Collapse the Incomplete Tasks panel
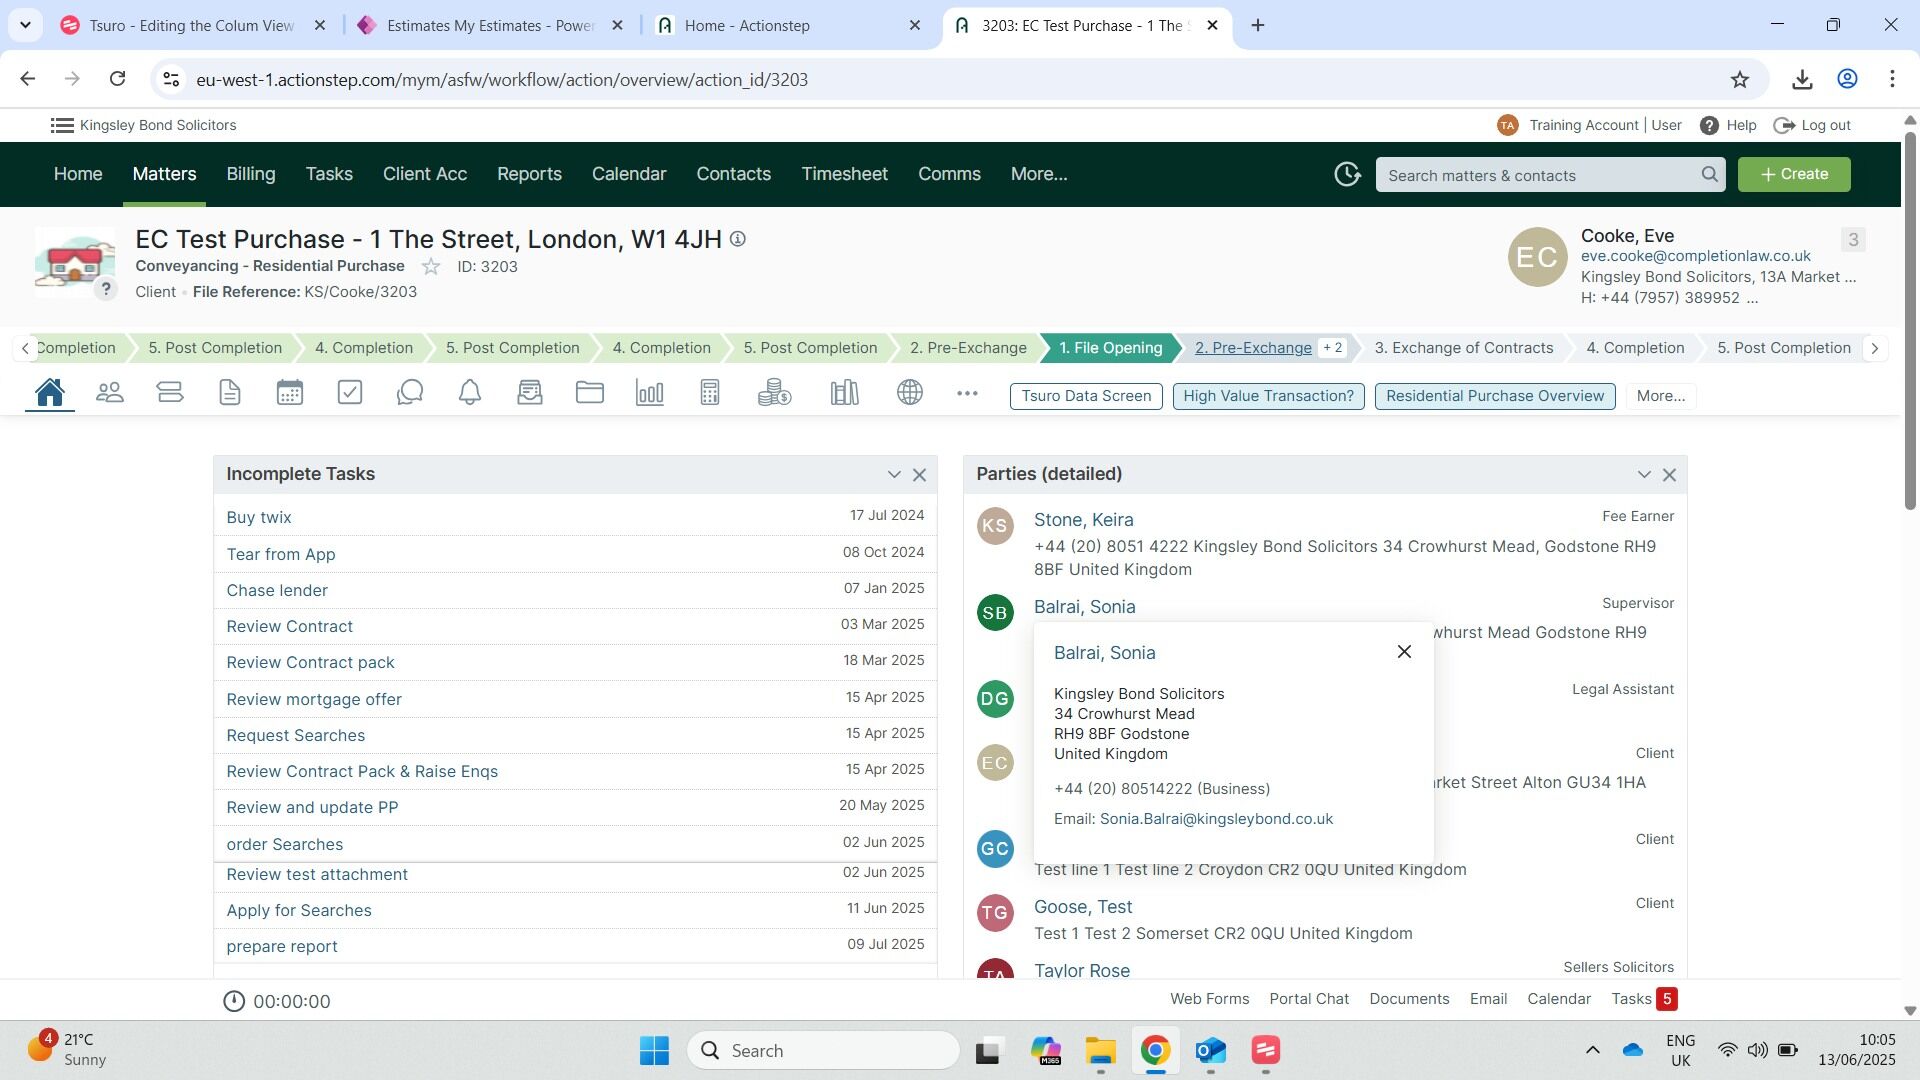The width and height of the screenshot is (1920, 1080). pyautogui.click(x=893, y=475)
